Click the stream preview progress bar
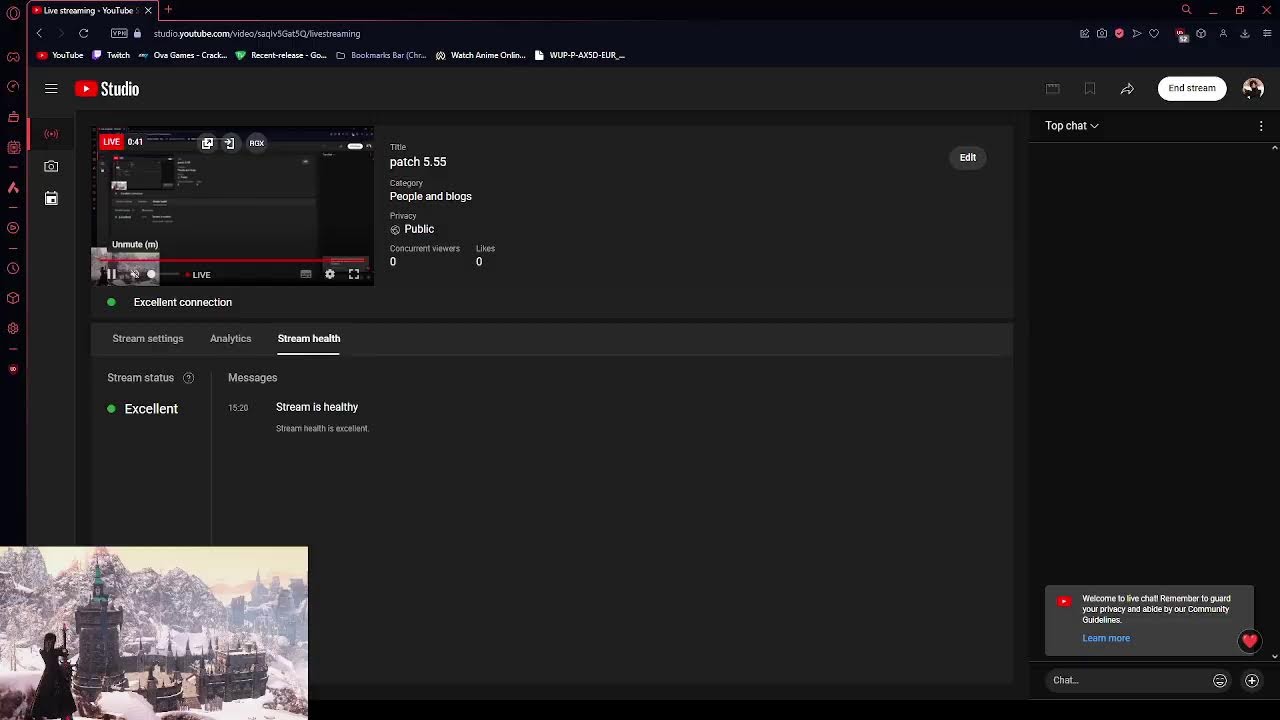 pos(233,260)
